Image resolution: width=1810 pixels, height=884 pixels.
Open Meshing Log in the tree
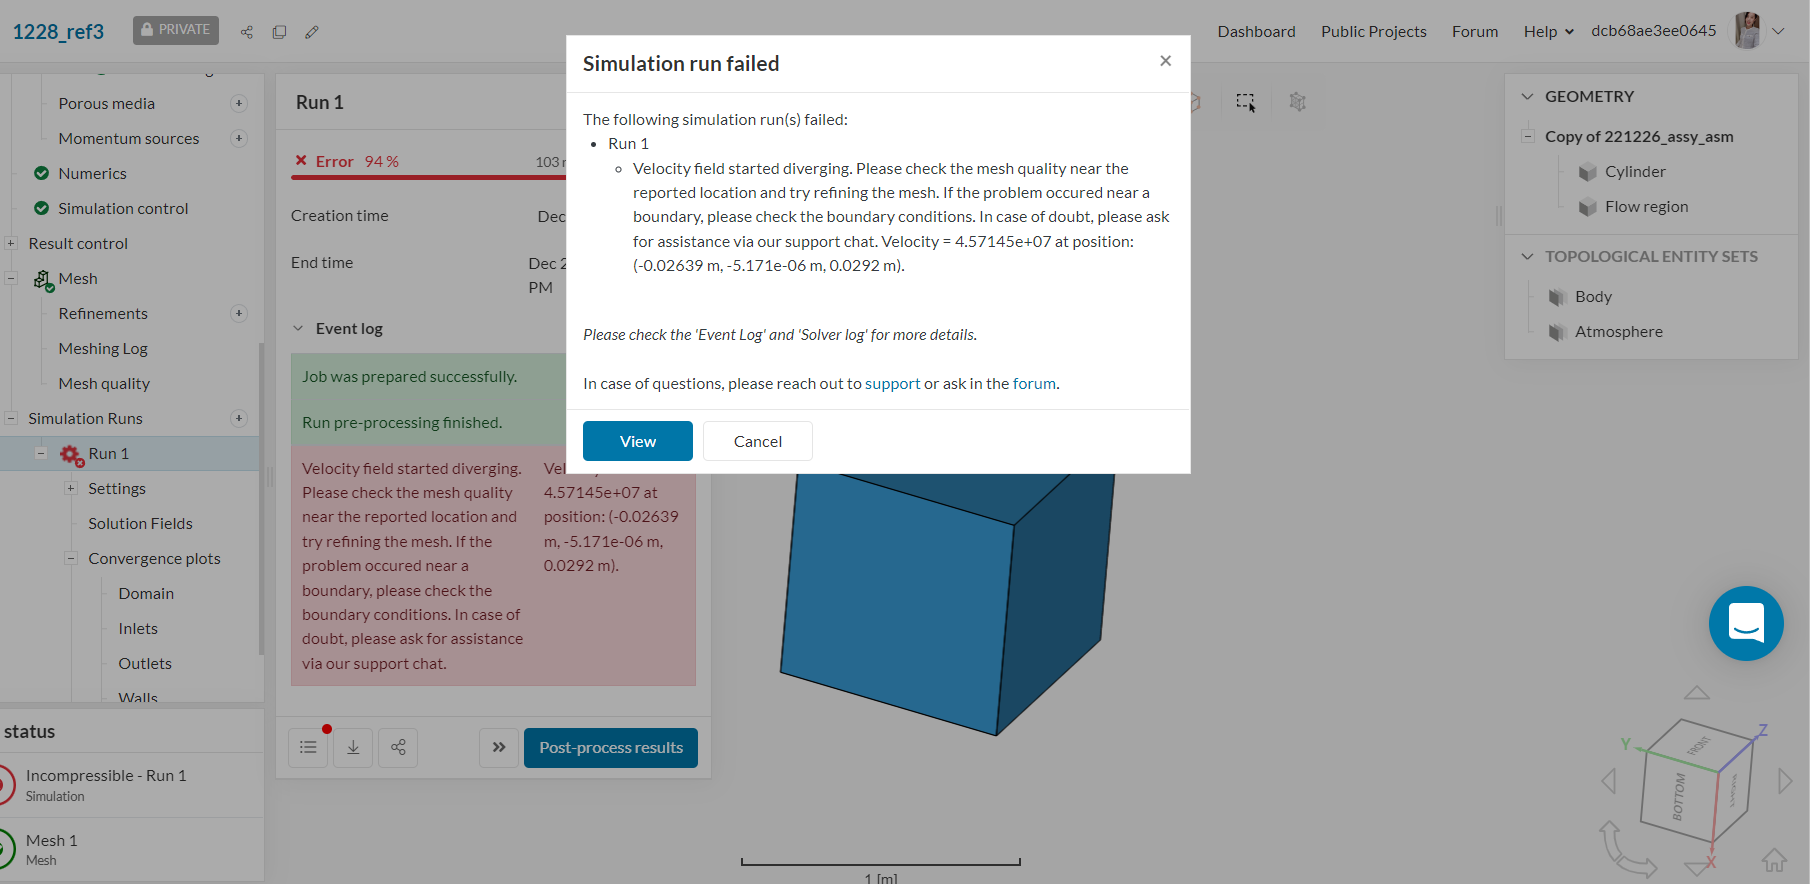pyautogui.click(x=103, y=348)
